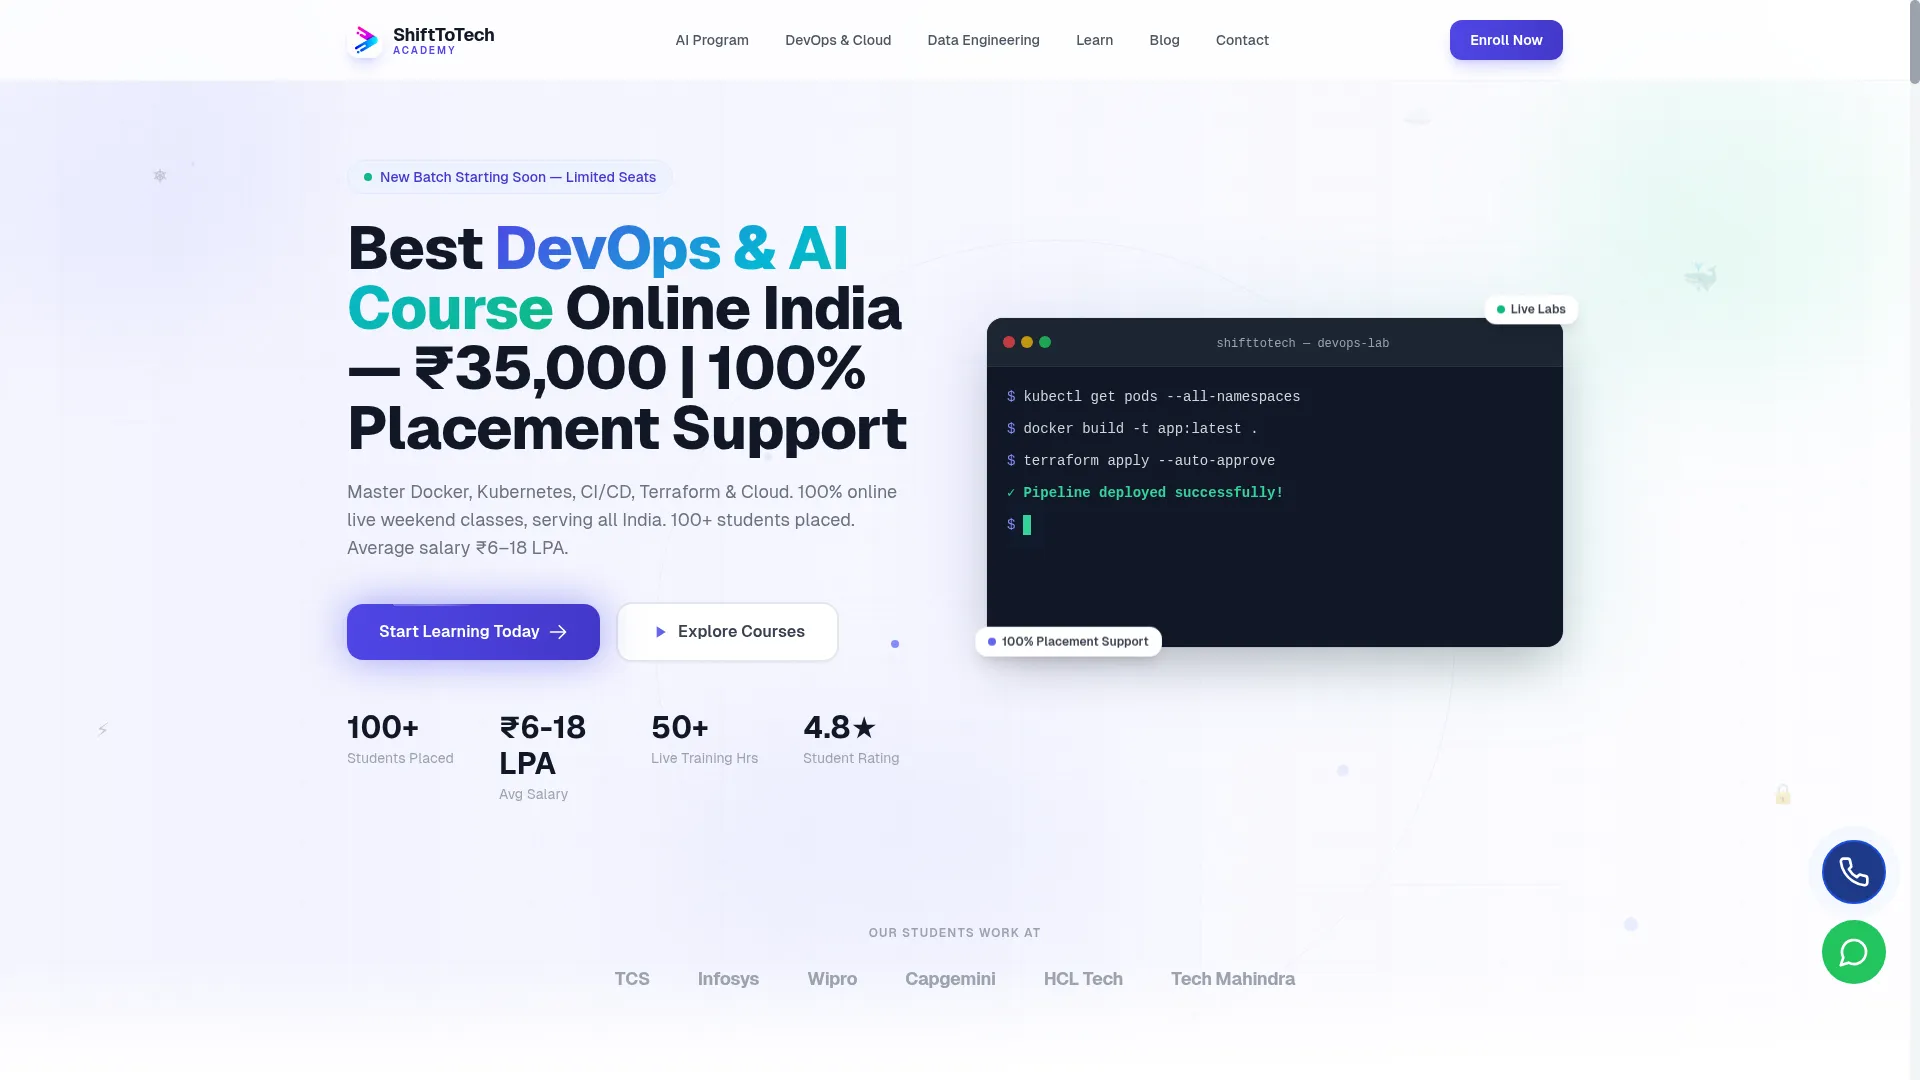Screen dimensions: 1920x1080
Task: Open the Contact nav link
Action: coord(1242,40)
